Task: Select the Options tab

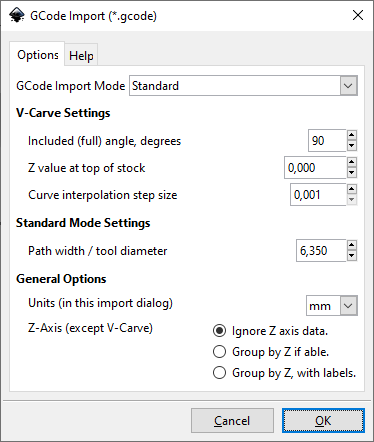Action: coord(37,55)
